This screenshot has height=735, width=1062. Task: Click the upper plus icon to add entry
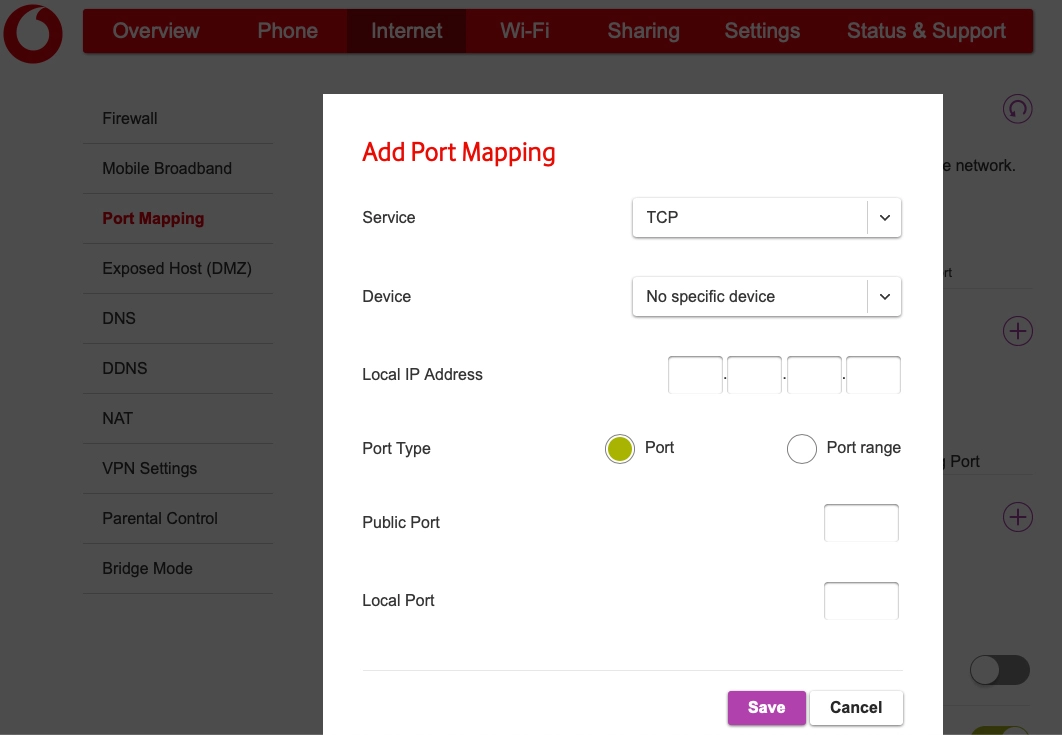click(1017, 330)
